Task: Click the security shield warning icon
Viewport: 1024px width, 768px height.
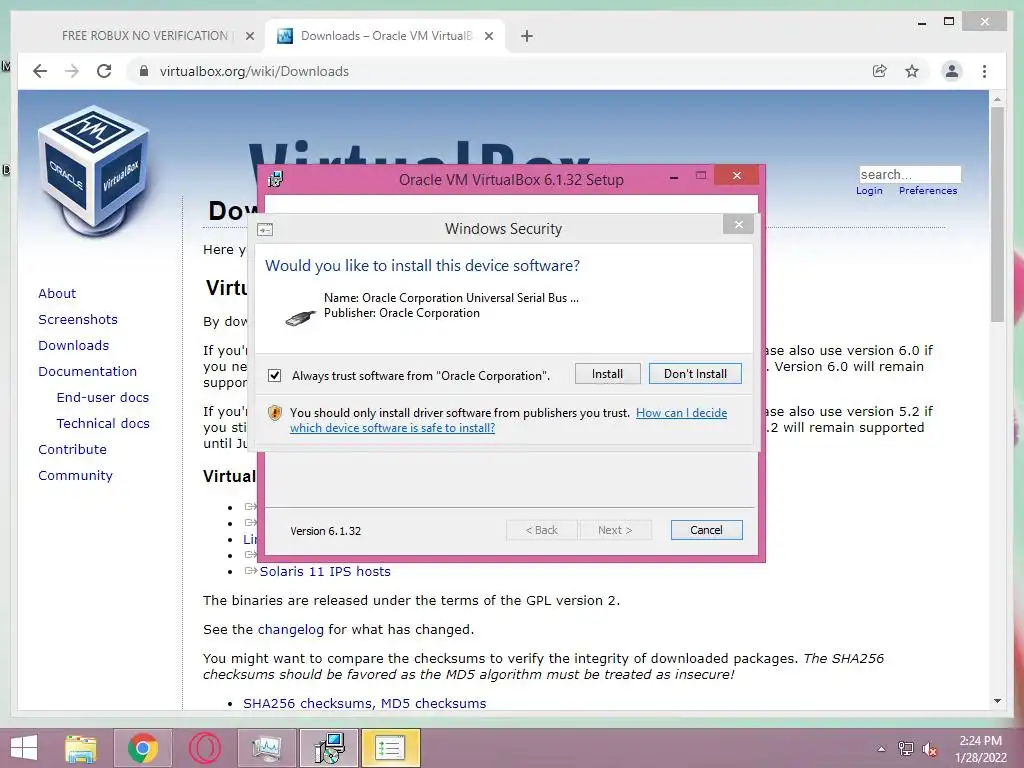Action: [275, 413]
